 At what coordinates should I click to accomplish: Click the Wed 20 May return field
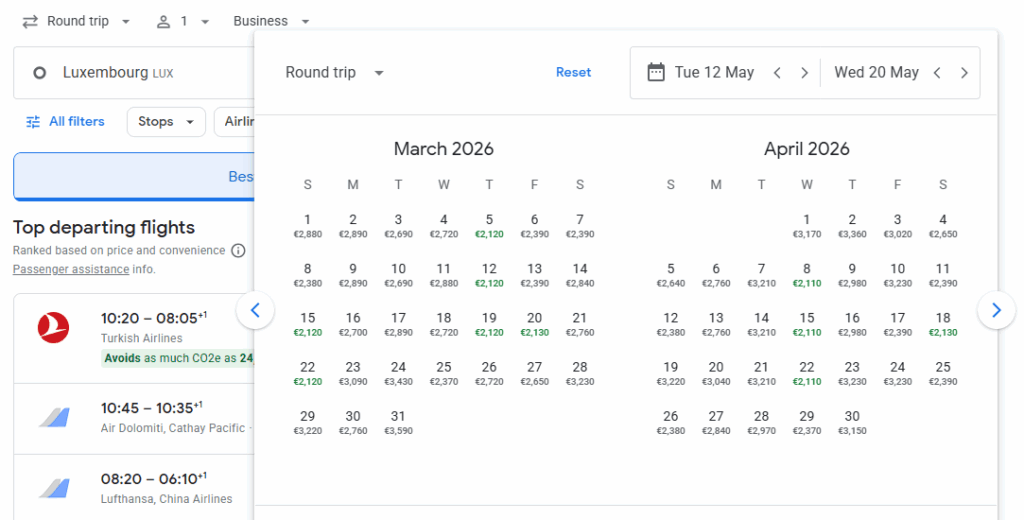(876, 73)
